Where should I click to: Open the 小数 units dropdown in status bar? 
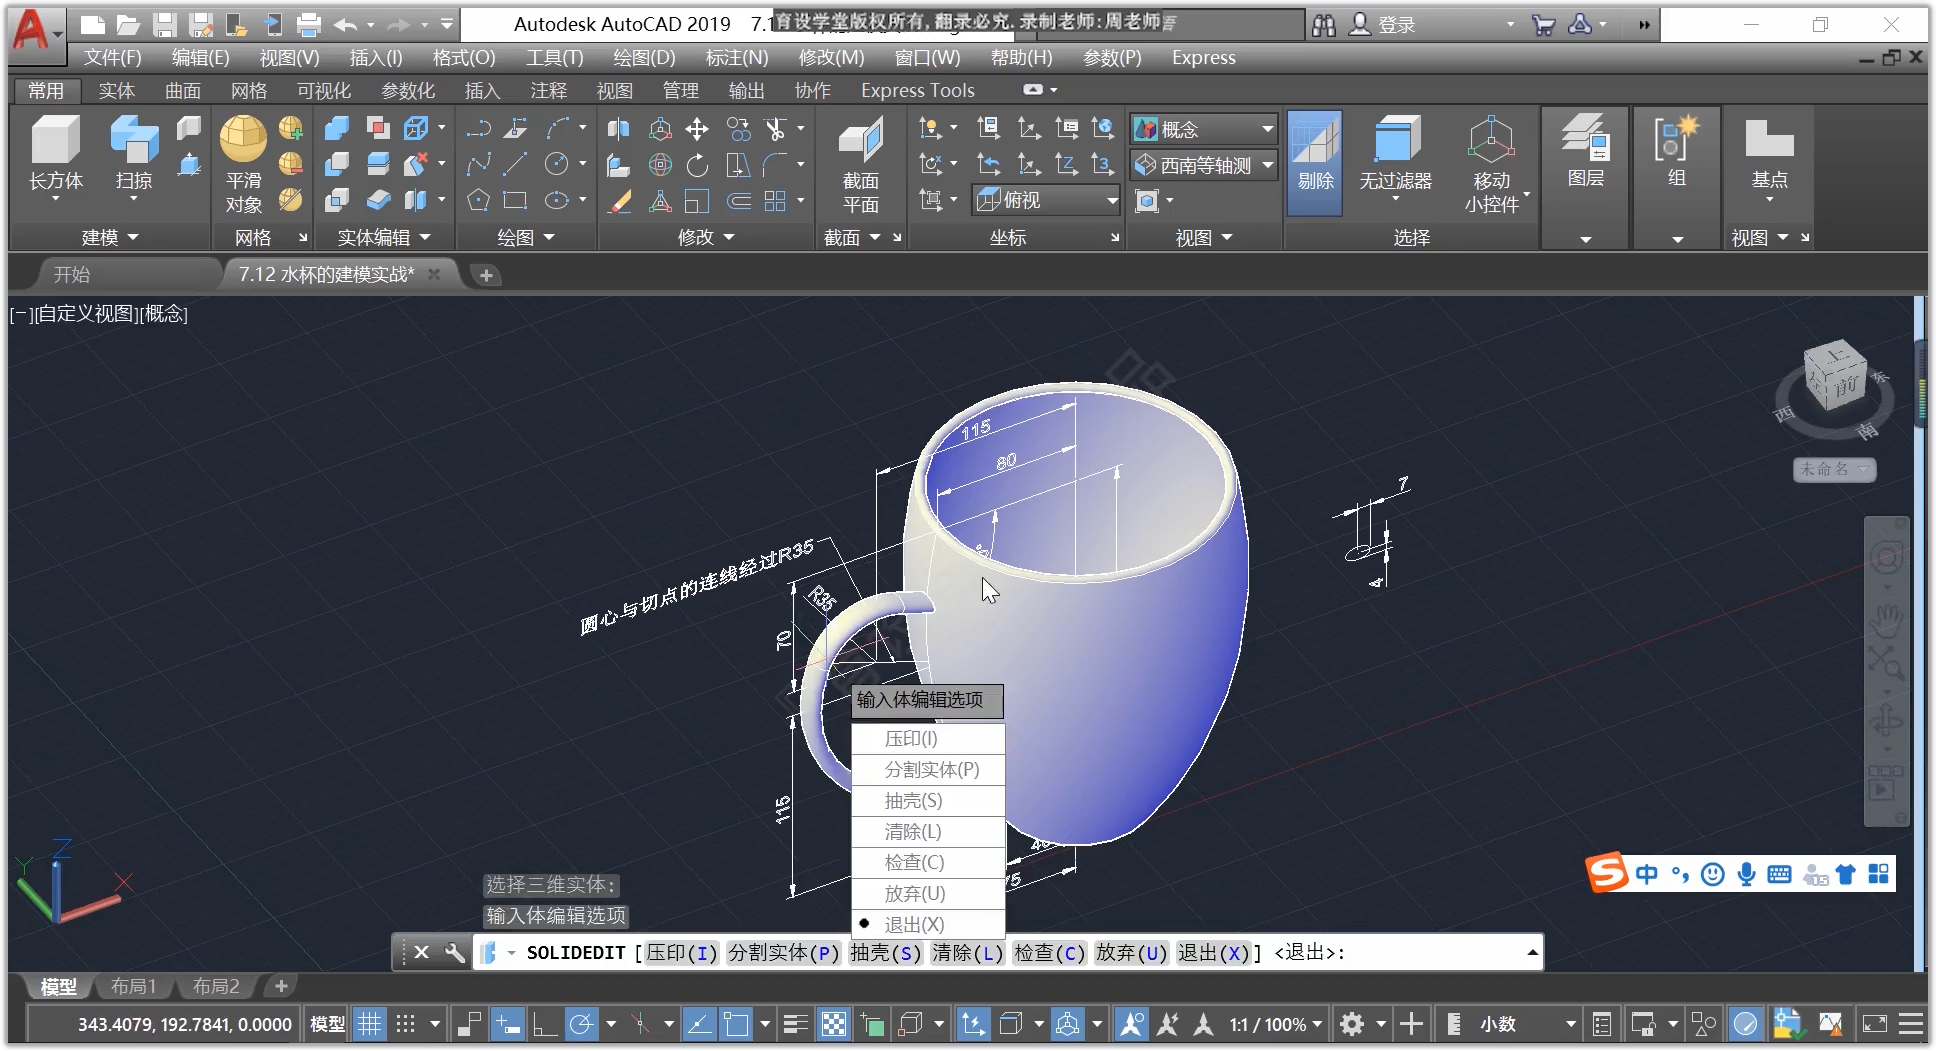1526,1024
